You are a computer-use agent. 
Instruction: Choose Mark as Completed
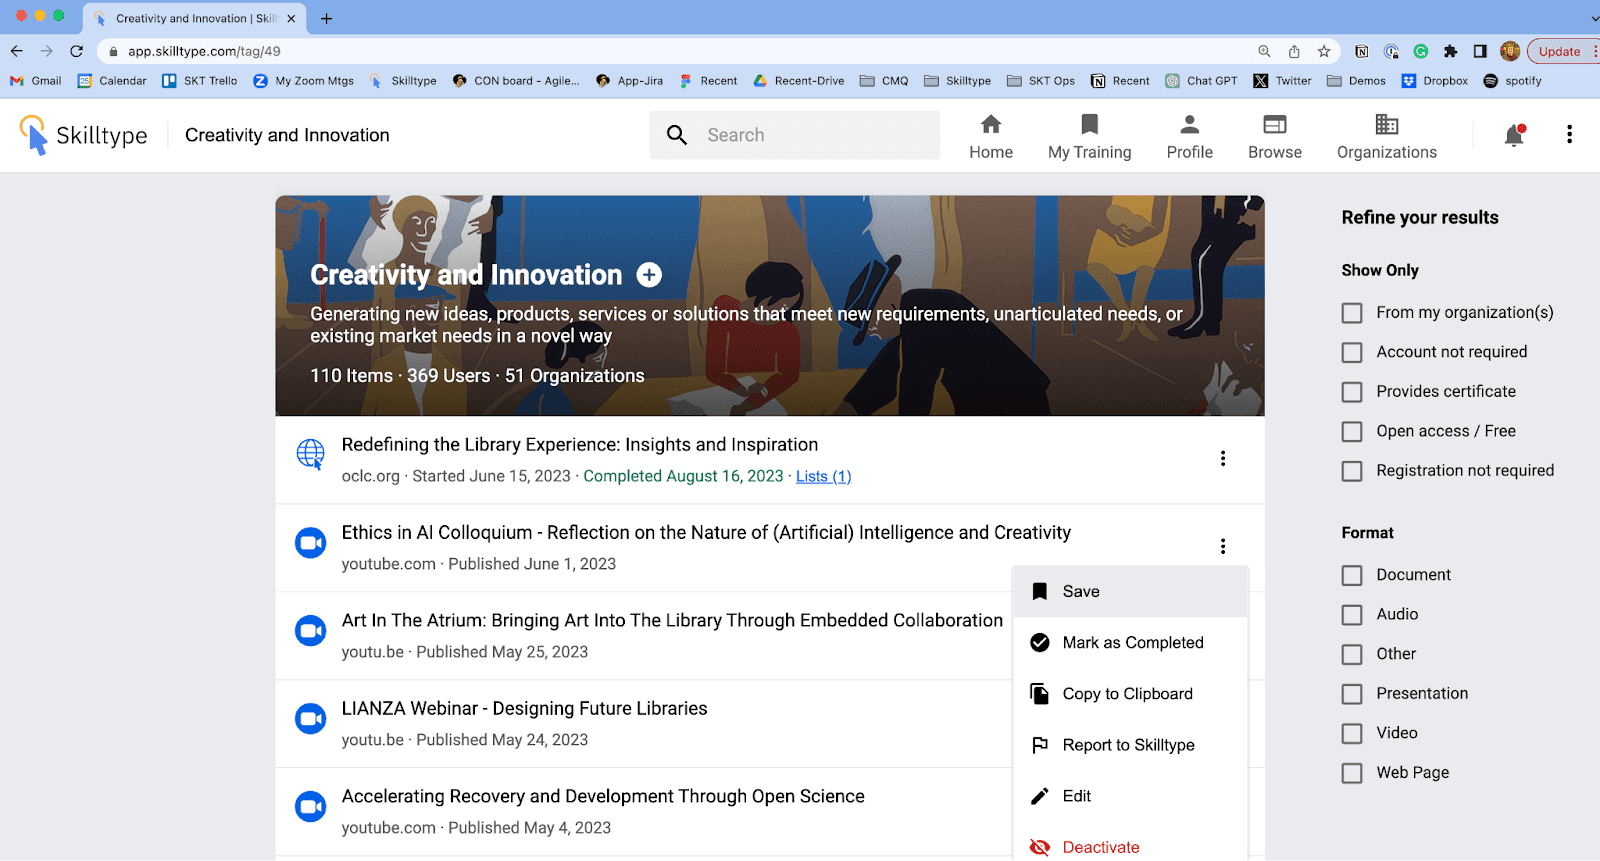click(x=1130, y=642)
